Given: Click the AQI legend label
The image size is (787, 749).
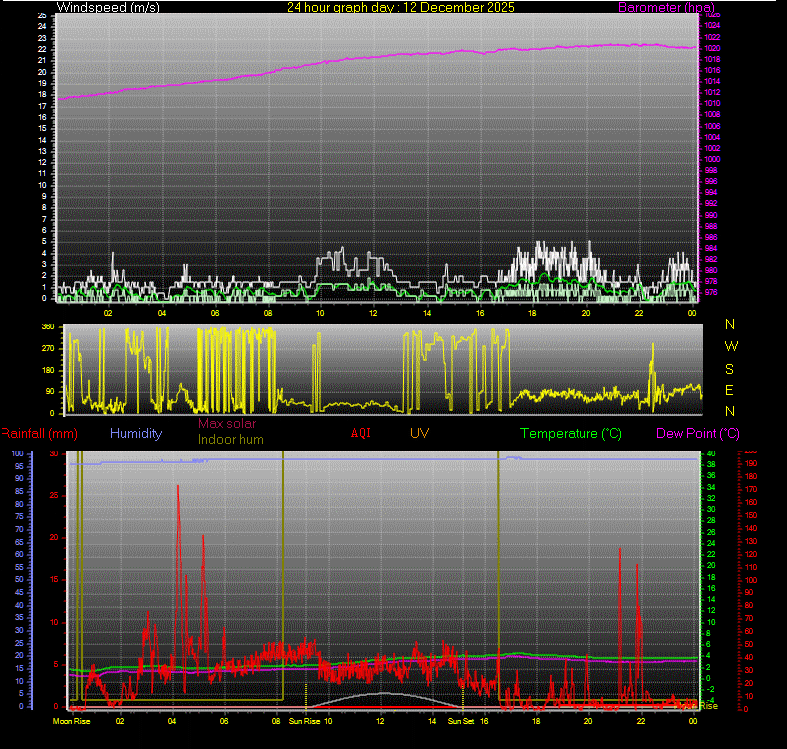Looking at the screenshot, I should (x=361, y=433).
